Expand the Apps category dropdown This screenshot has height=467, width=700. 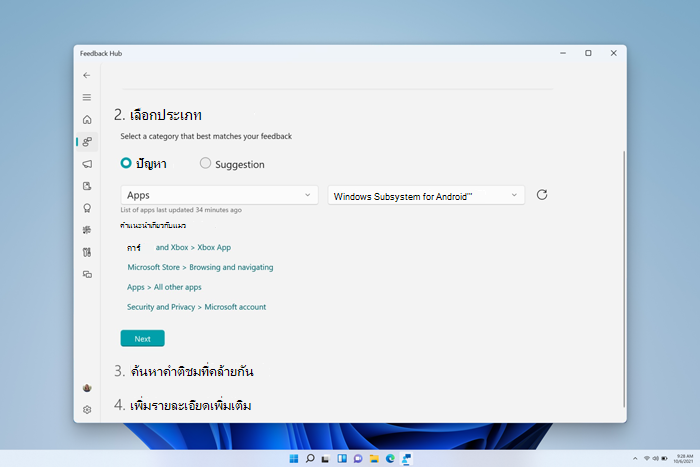219,195
